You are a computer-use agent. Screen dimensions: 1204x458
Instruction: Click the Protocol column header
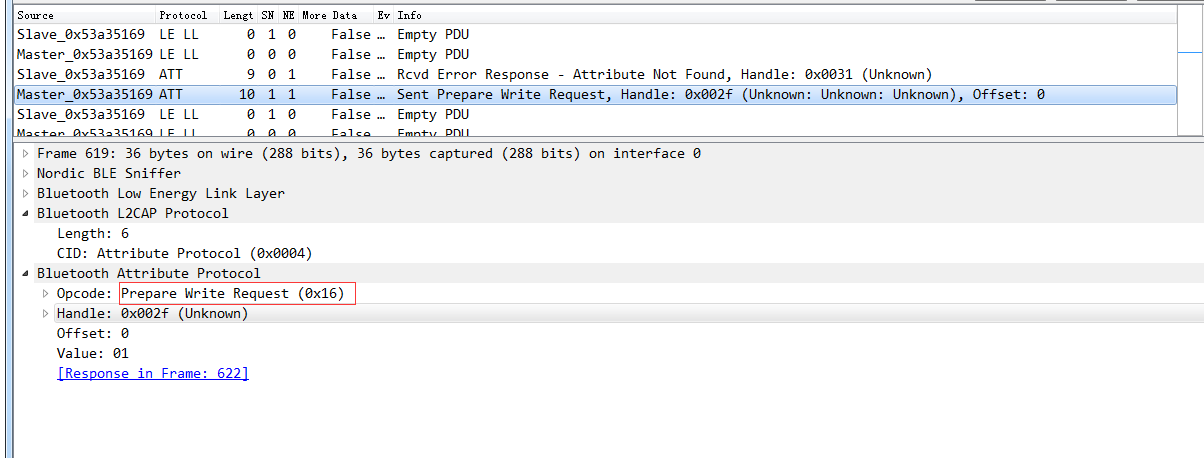pos(184,16)
